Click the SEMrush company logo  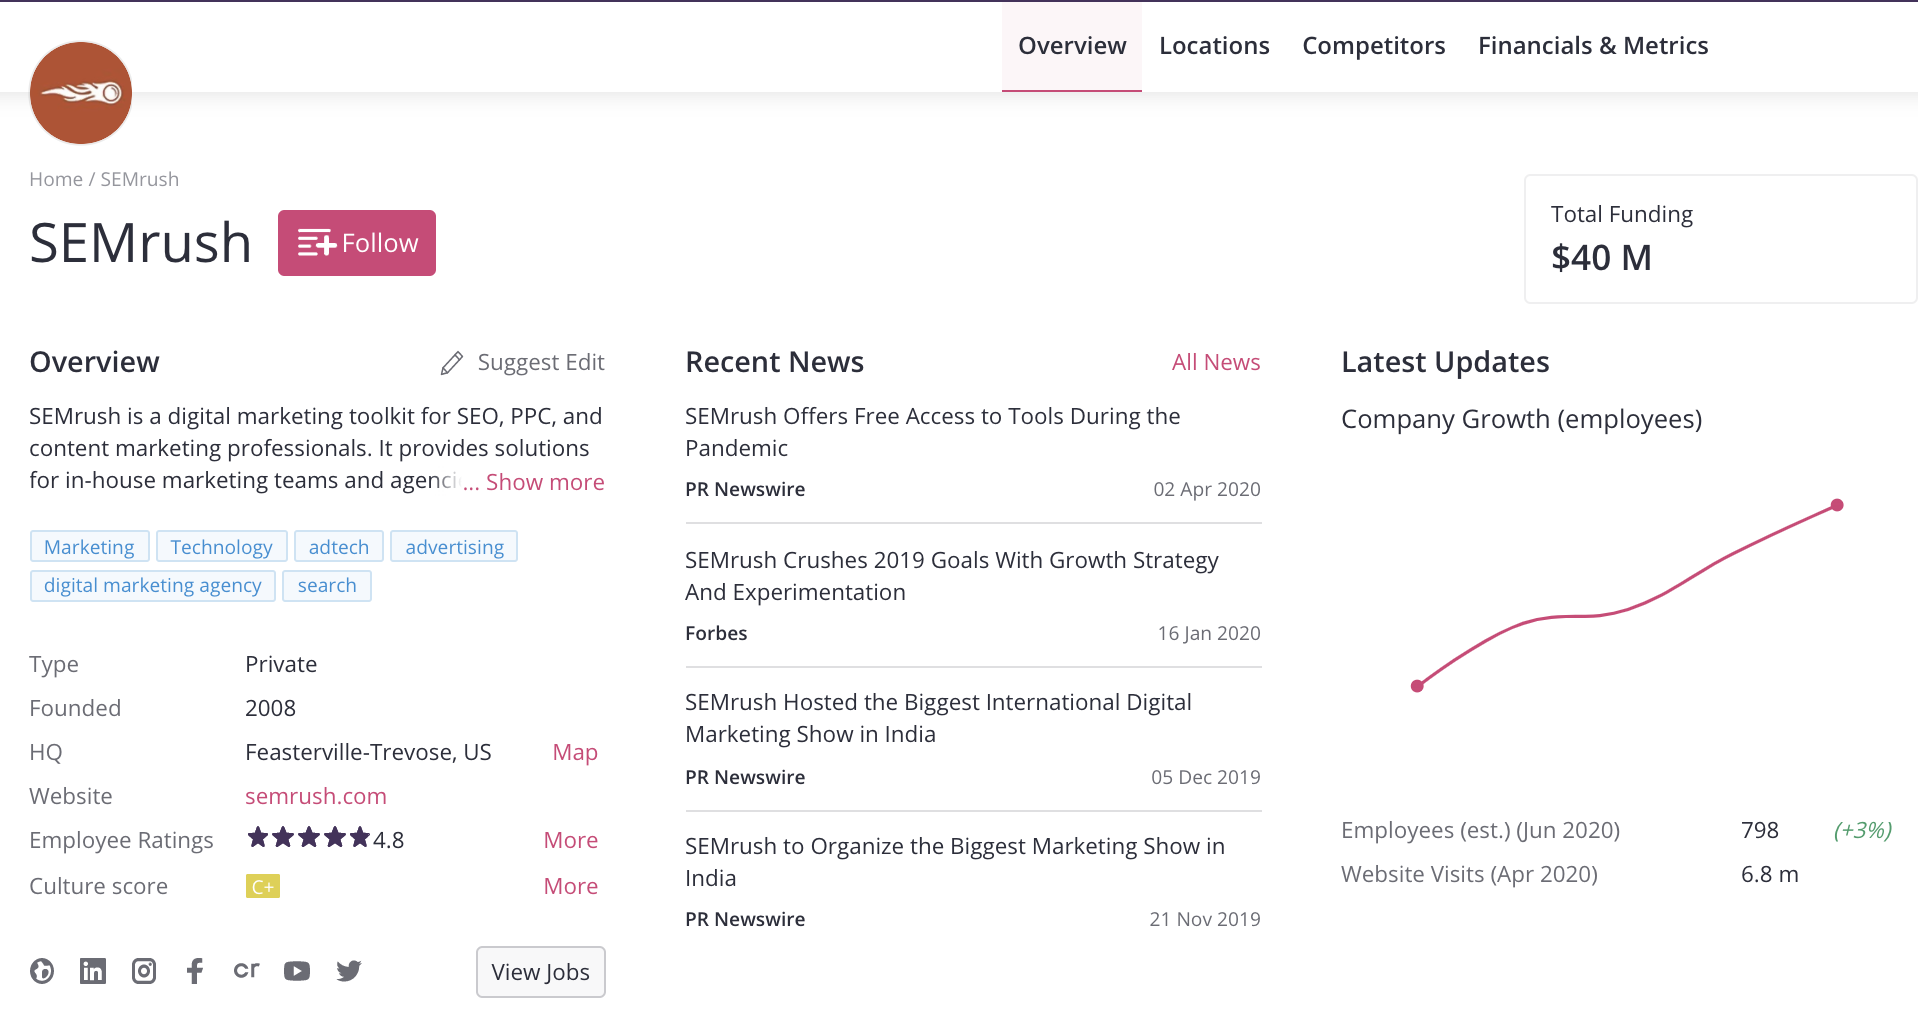[x=81, y=93]
